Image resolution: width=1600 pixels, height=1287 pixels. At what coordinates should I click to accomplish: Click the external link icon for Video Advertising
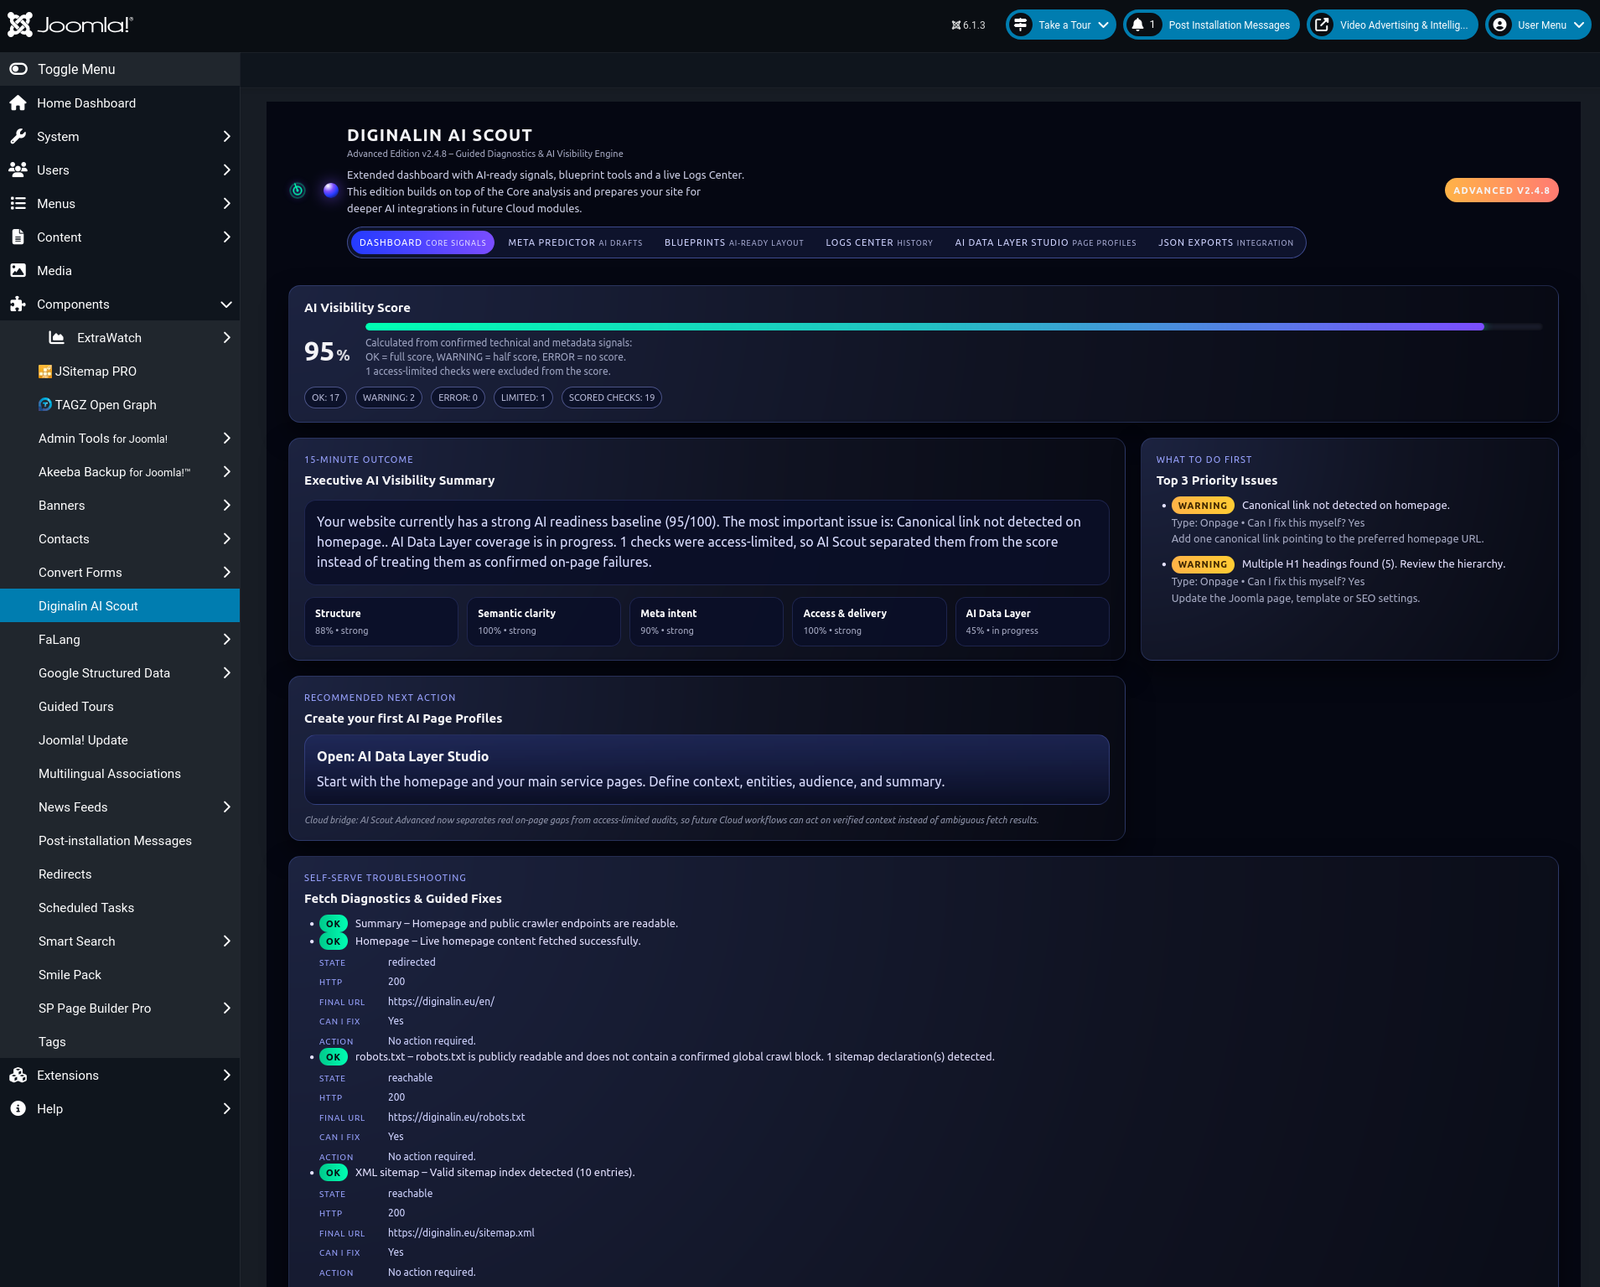(x=1322, y=25)
